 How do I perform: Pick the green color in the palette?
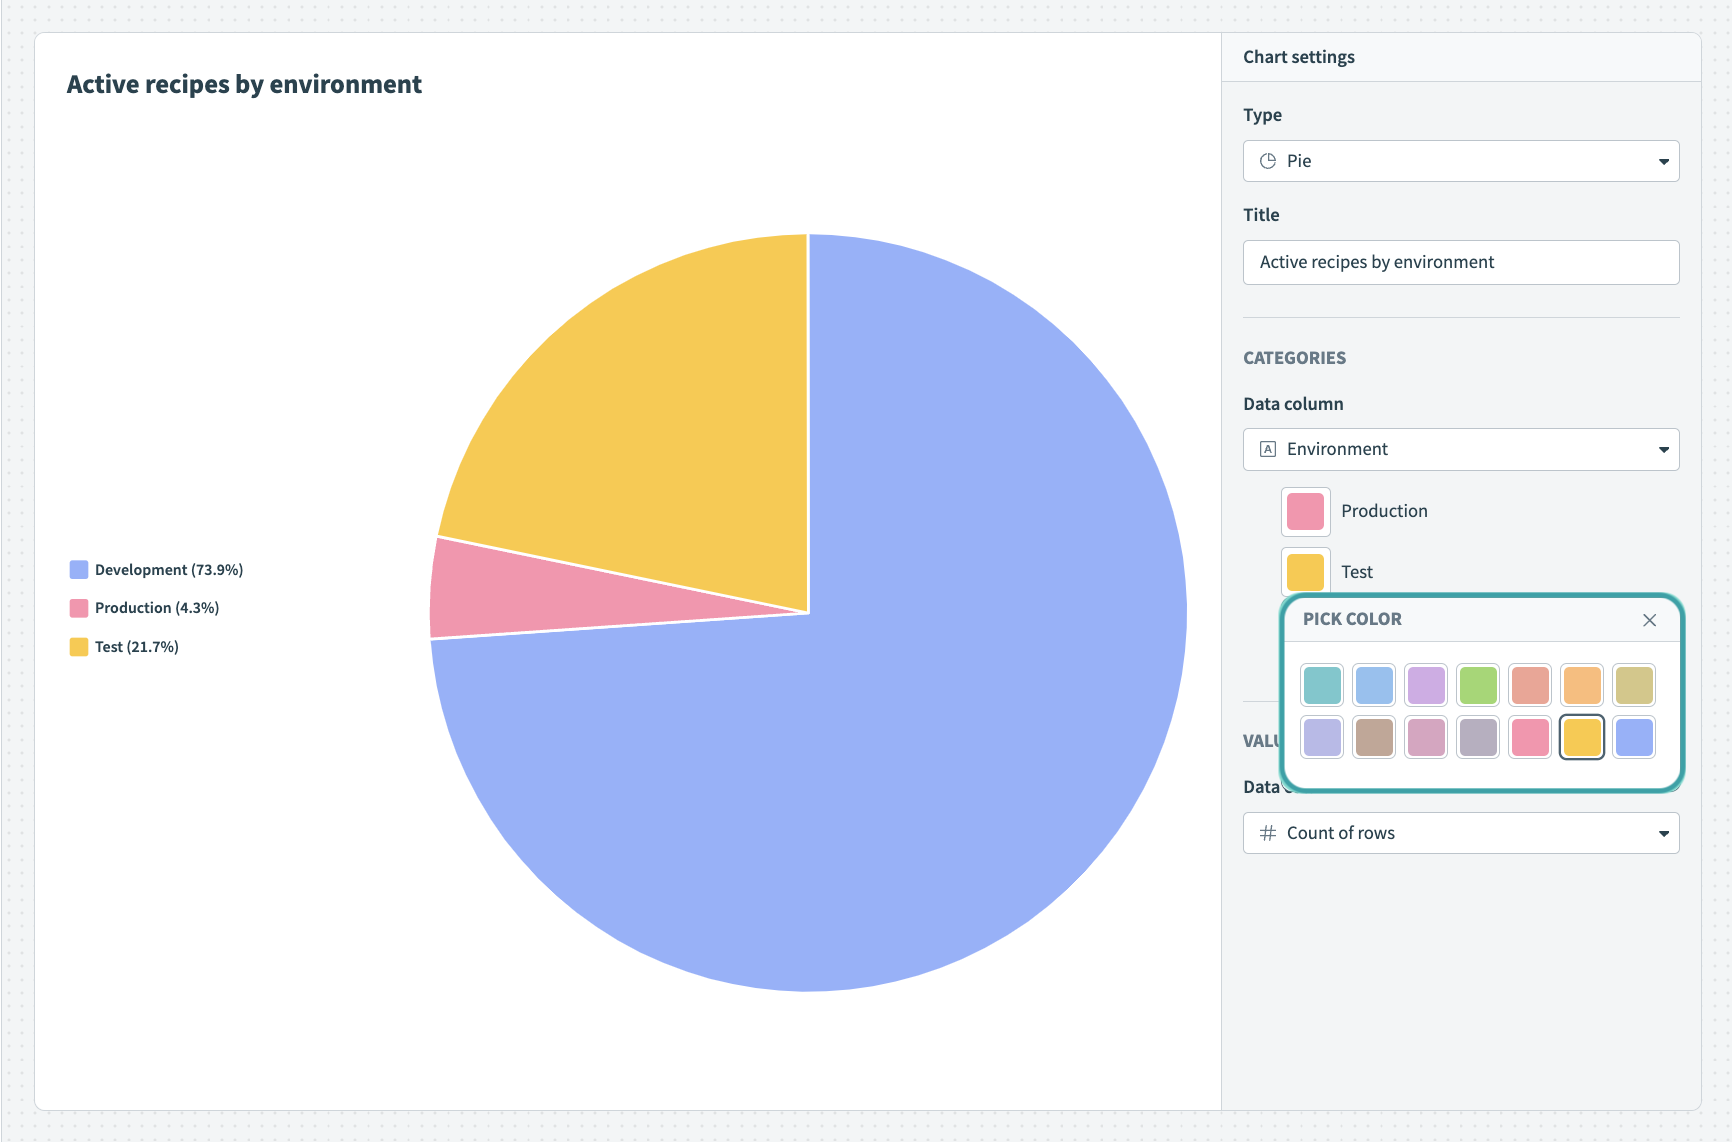point(1478,685)
